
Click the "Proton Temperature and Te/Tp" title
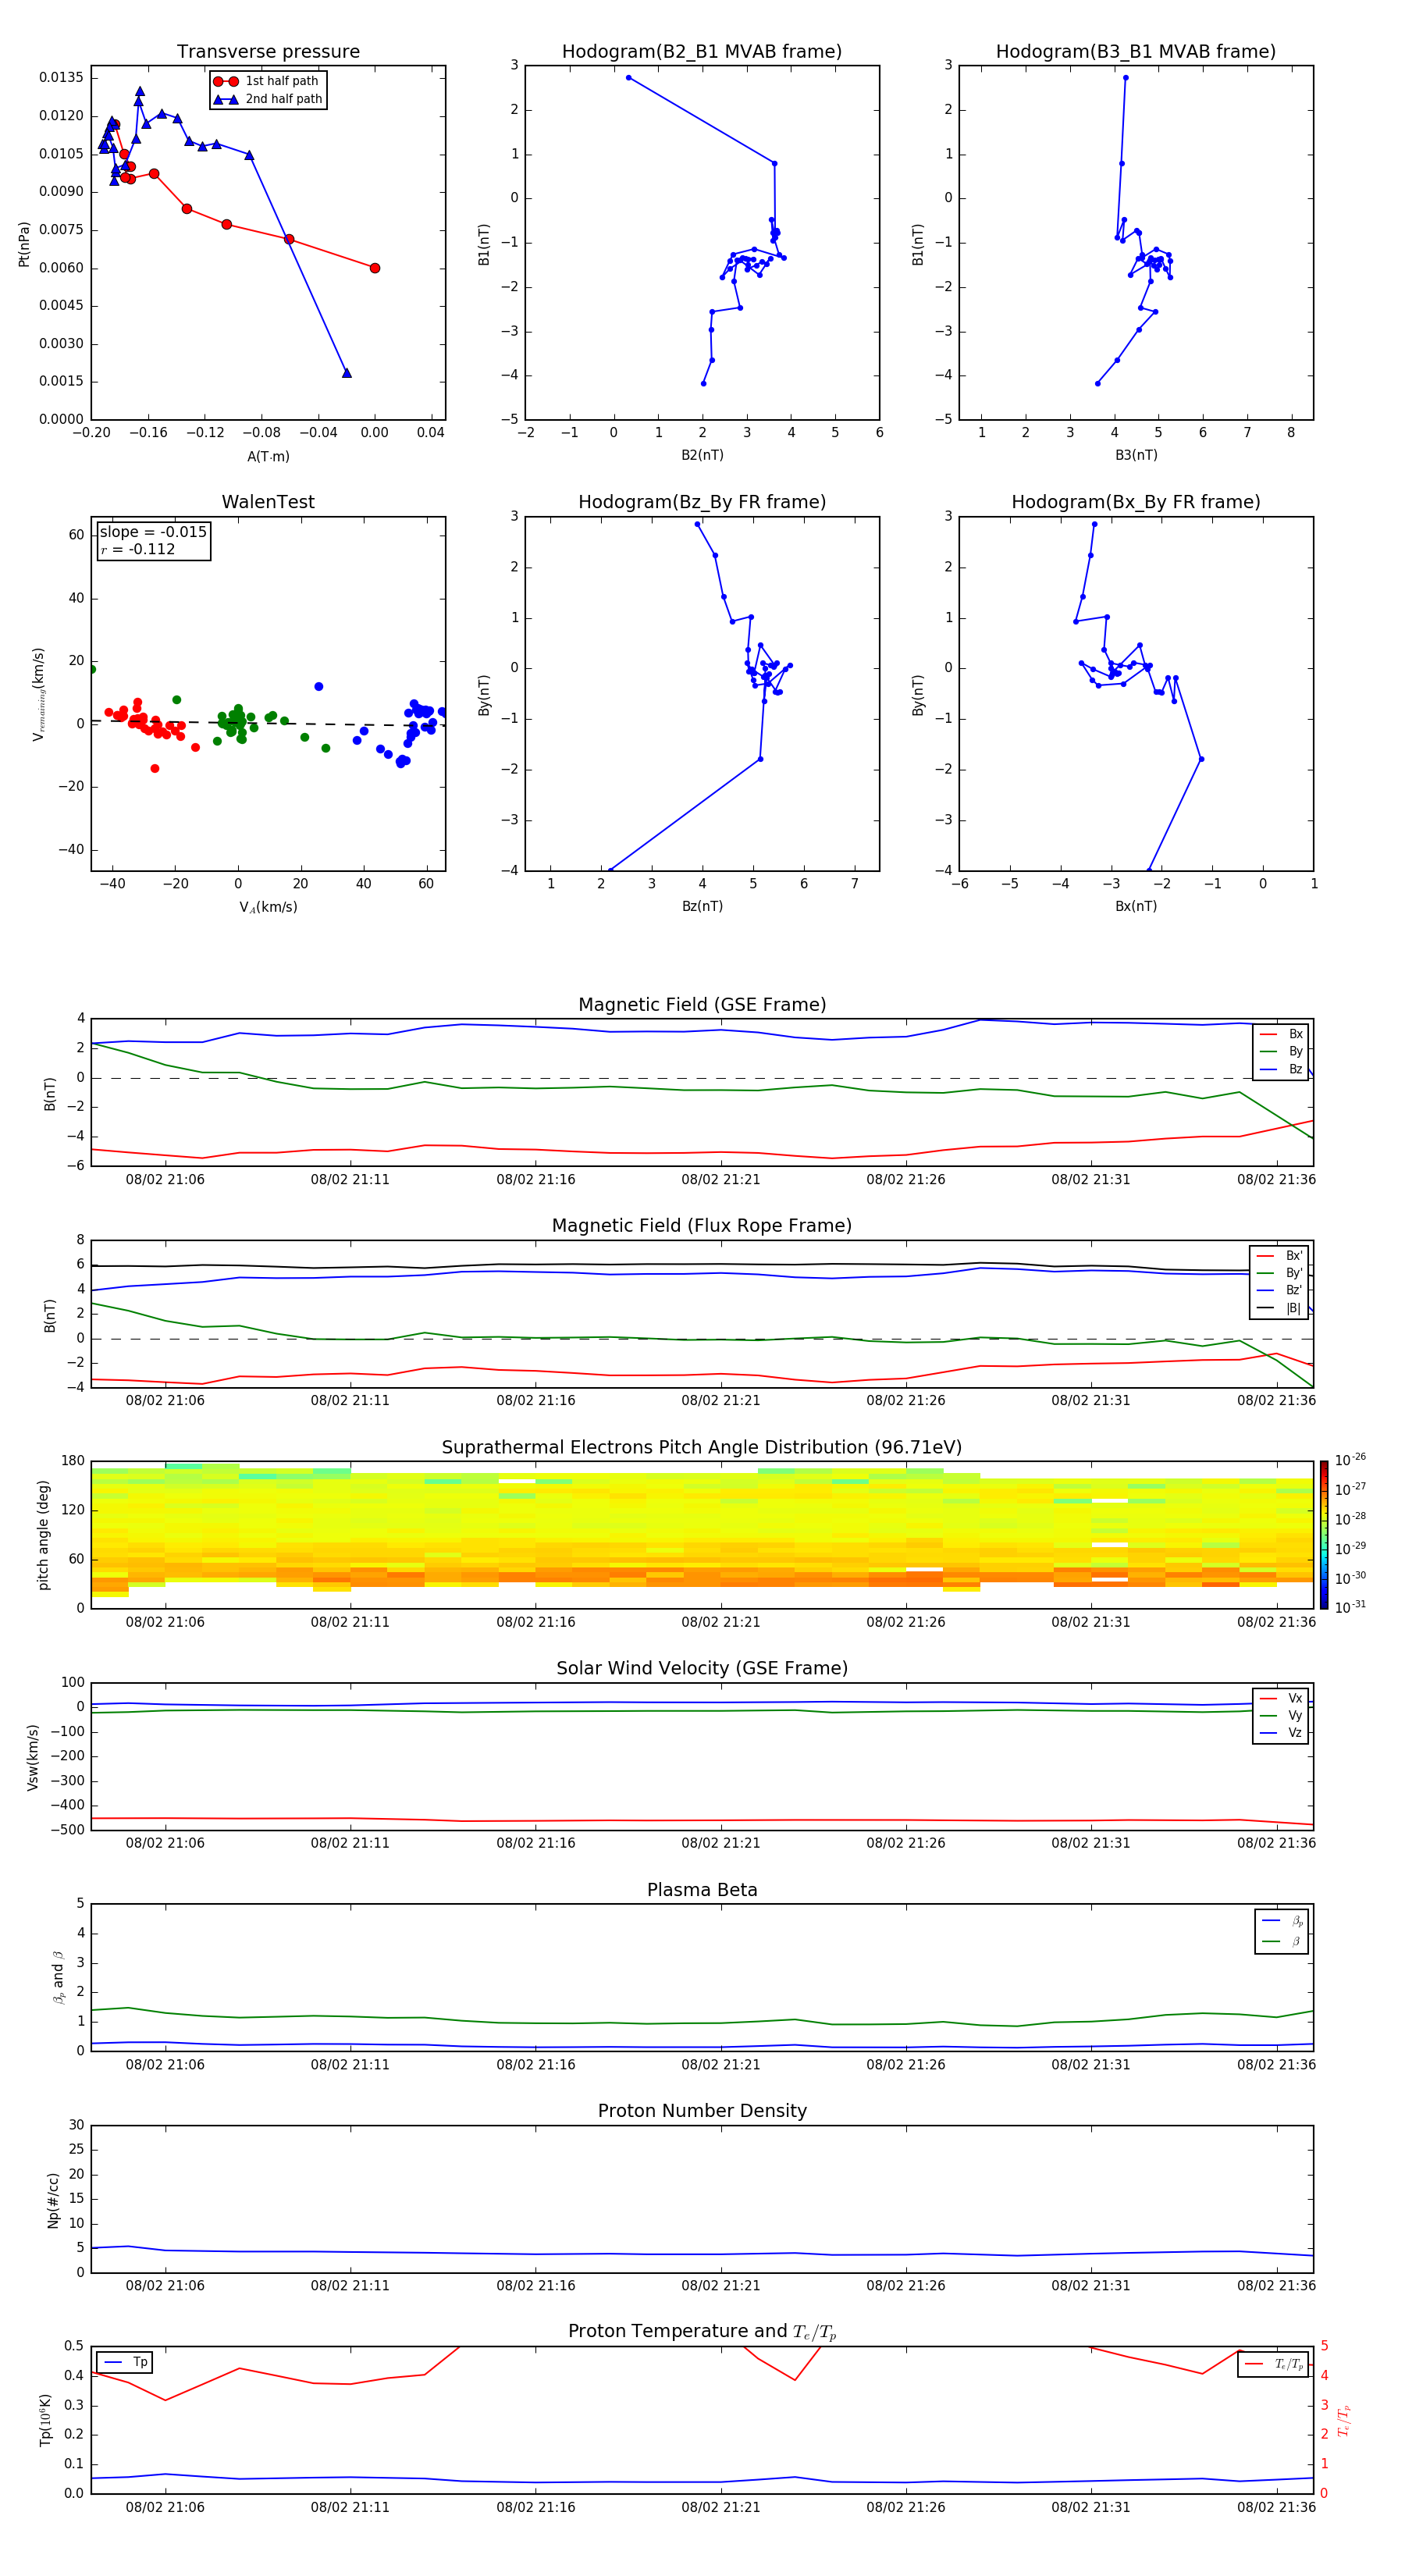point(702,2332)
